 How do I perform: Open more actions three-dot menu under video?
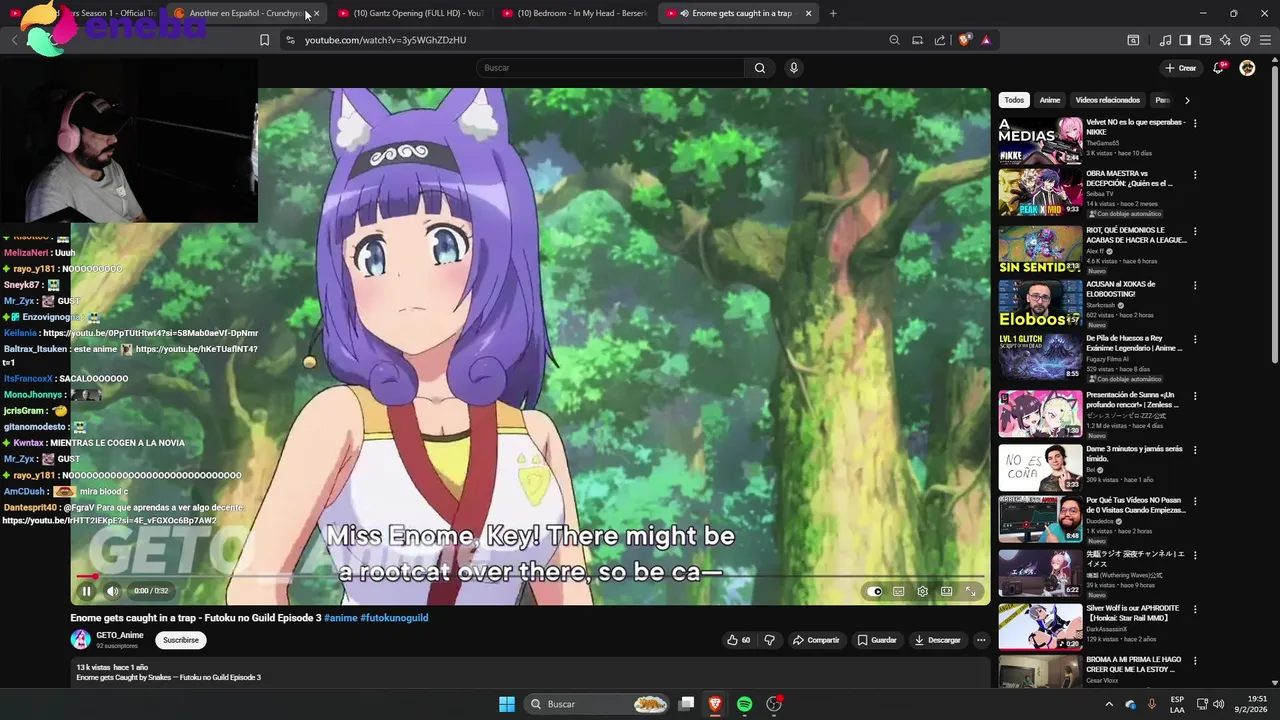tap(981, 640)
